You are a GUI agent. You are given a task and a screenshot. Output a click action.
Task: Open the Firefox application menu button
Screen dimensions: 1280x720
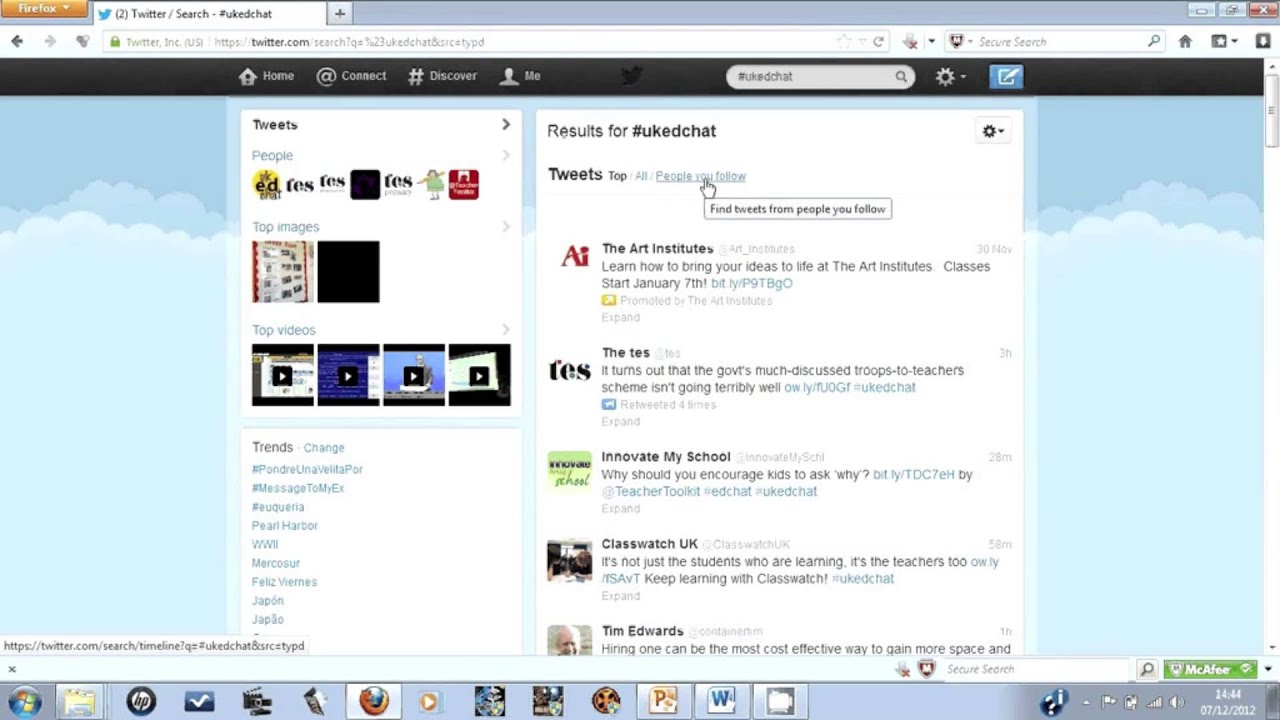(x=45, y=9)
